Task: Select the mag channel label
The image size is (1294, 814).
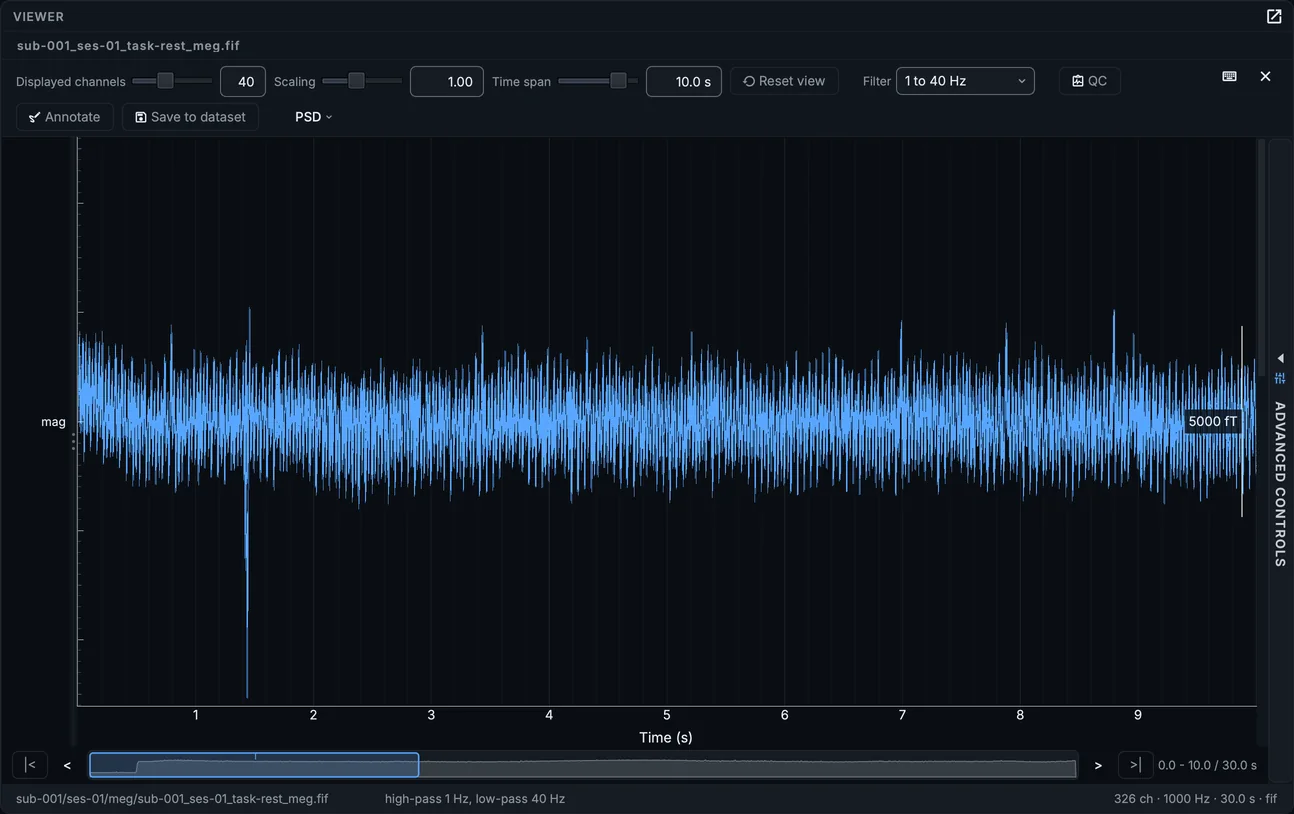Action: click(53, 422)
